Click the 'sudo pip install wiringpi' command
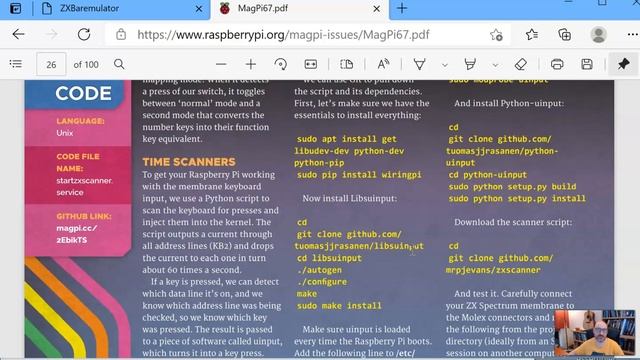The image size is (640, 360). [359, 175]
